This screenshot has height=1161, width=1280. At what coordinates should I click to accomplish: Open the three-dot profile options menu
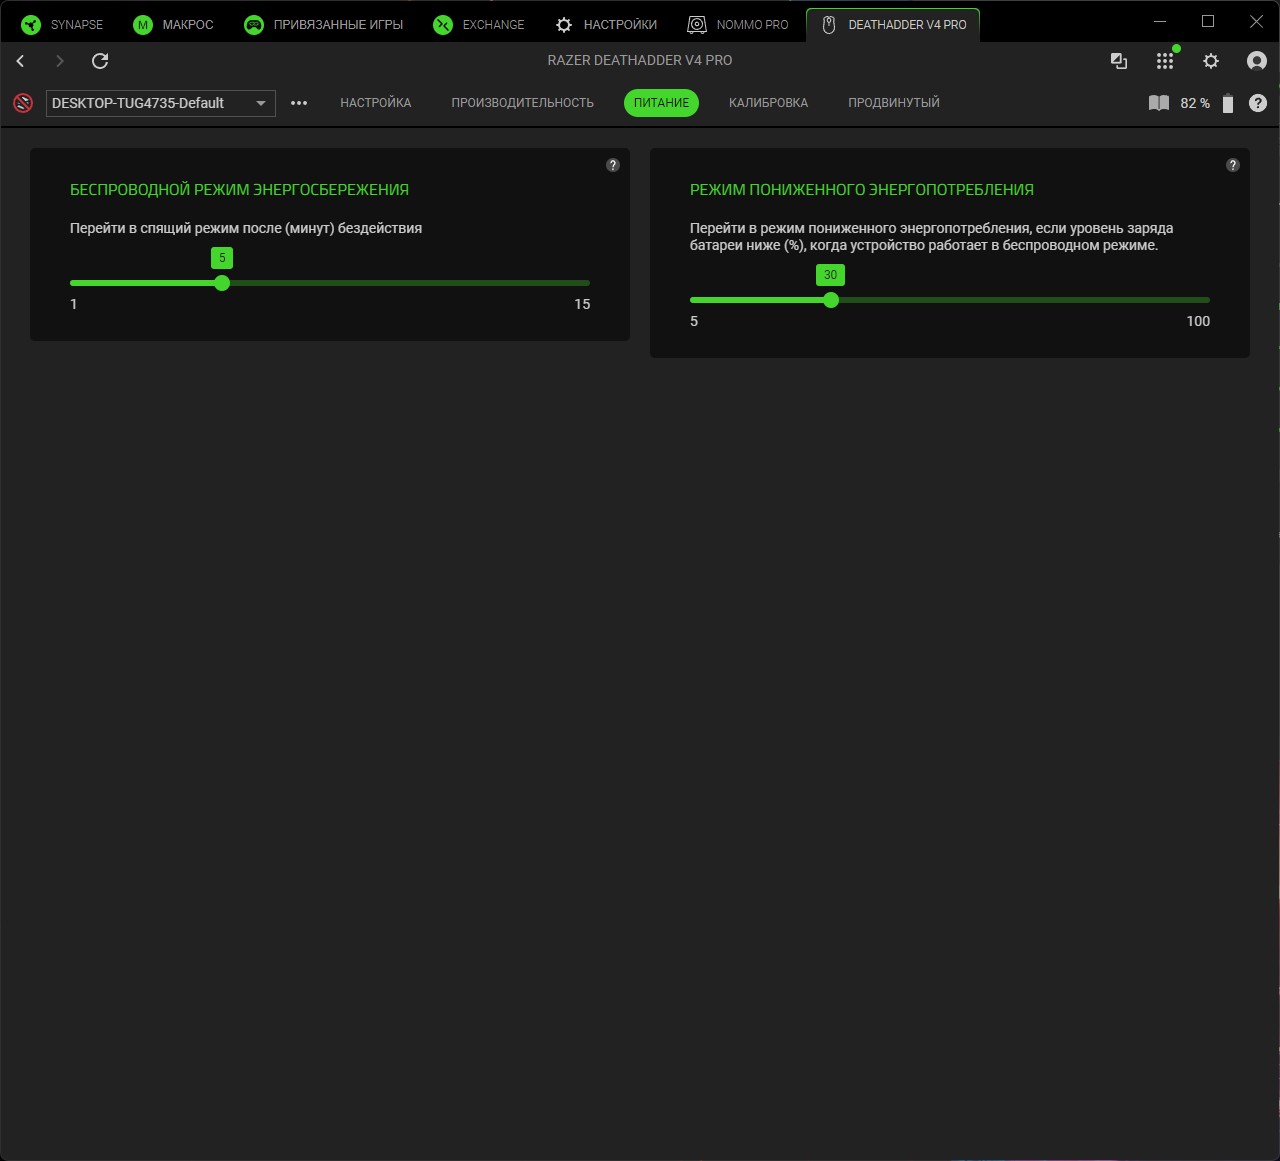tap(299, 103)
